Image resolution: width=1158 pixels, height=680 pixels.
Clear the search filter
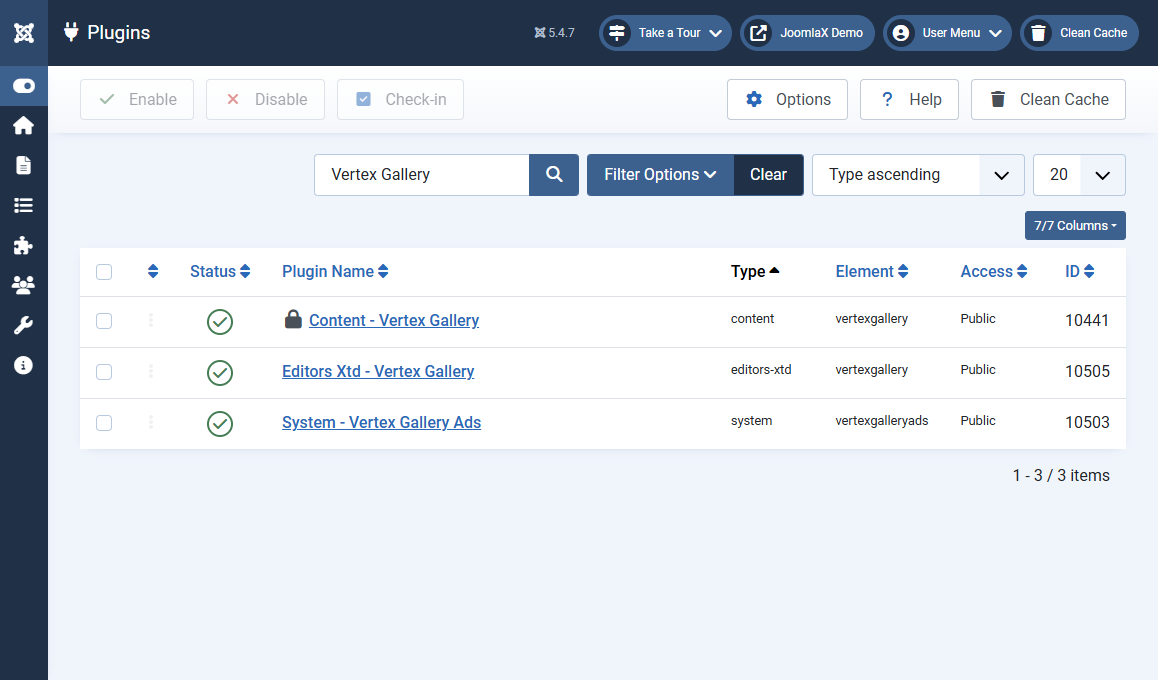click(768, 175)
